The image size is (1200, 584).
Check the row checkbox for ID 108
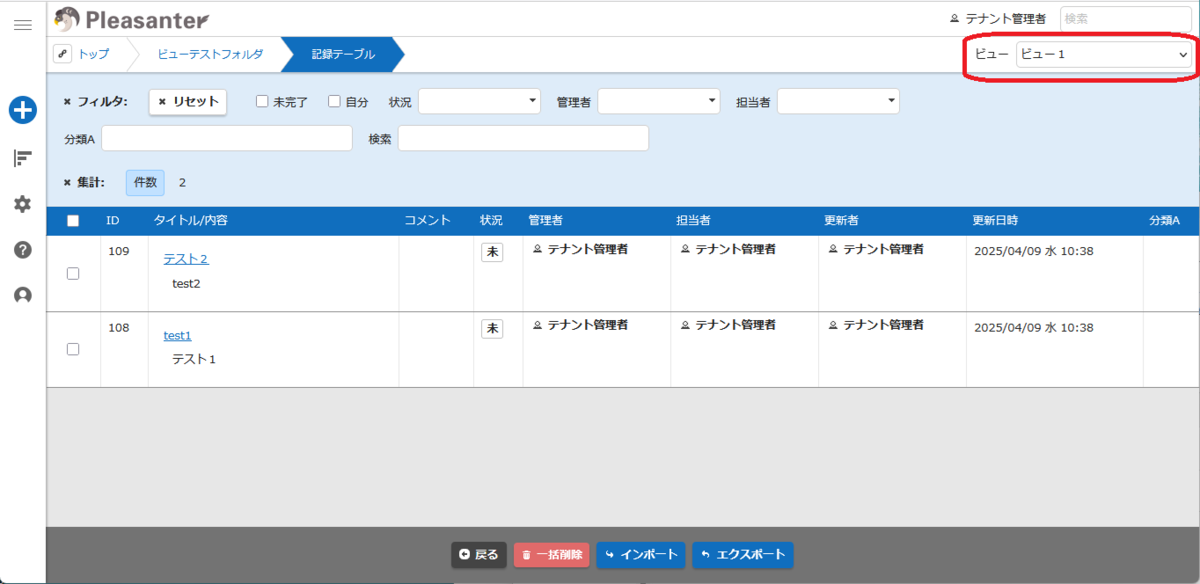[73, 349]
